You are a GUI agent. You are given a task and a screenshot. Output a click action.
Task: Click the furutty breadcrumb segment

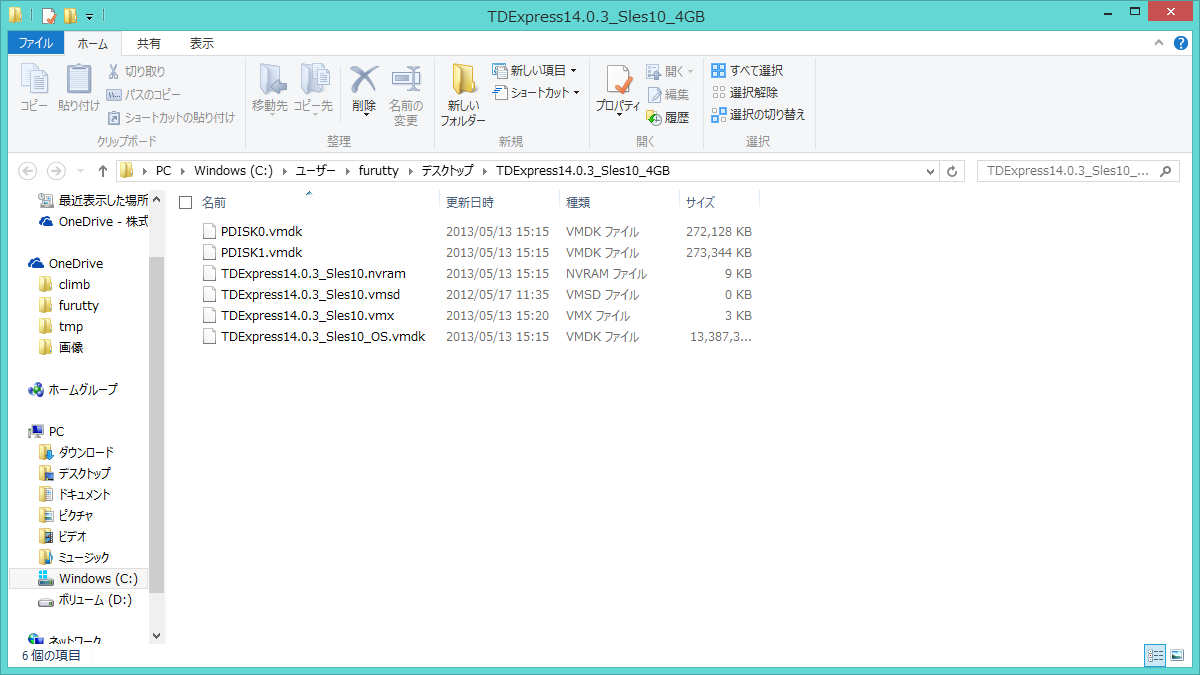(x=379, y=171)
